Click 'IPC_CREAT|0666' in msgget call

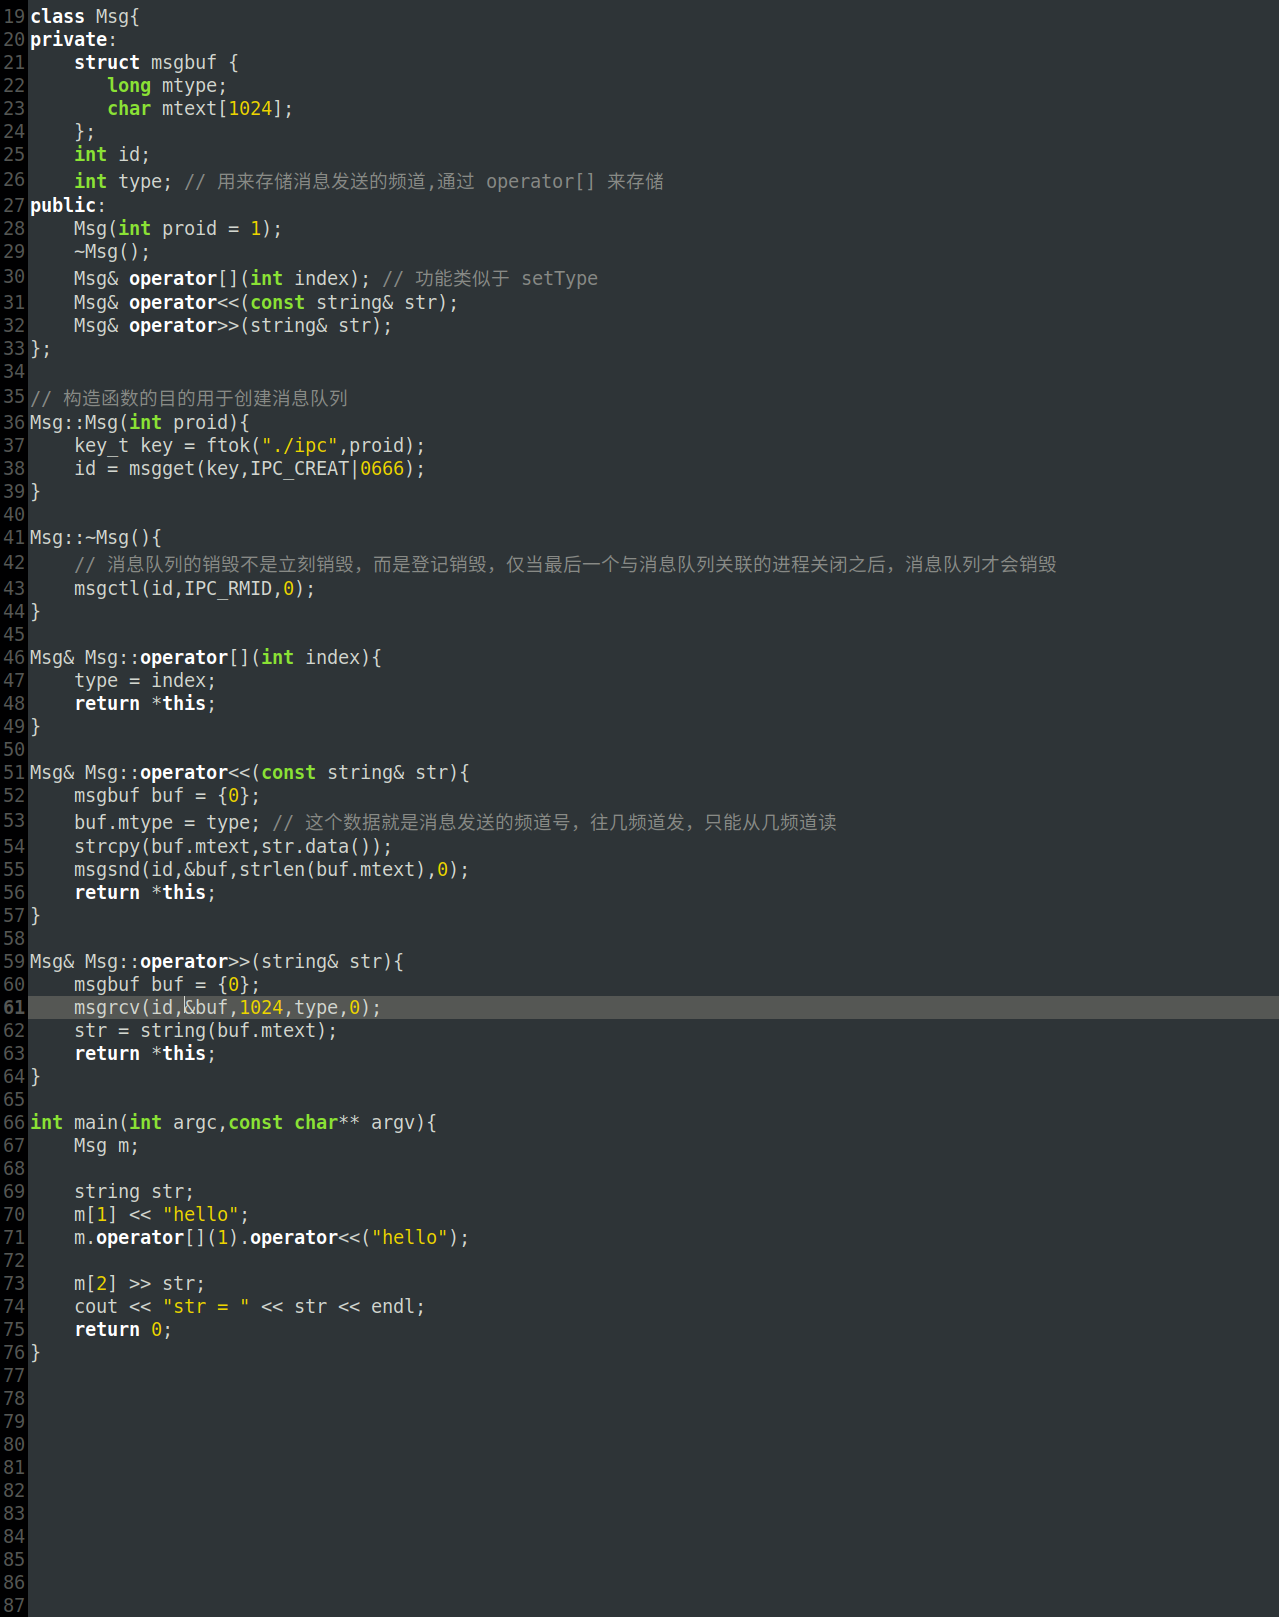[327, 468]
